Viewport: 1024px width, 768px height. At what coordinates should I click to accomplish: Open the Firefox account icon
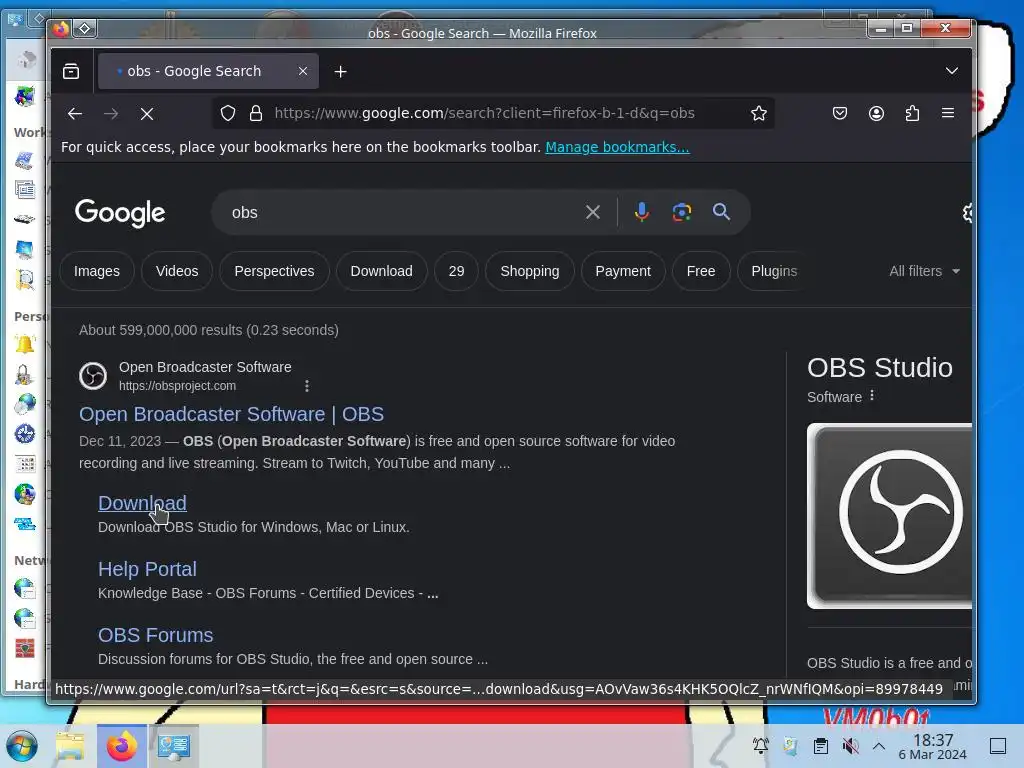[876, 113]
